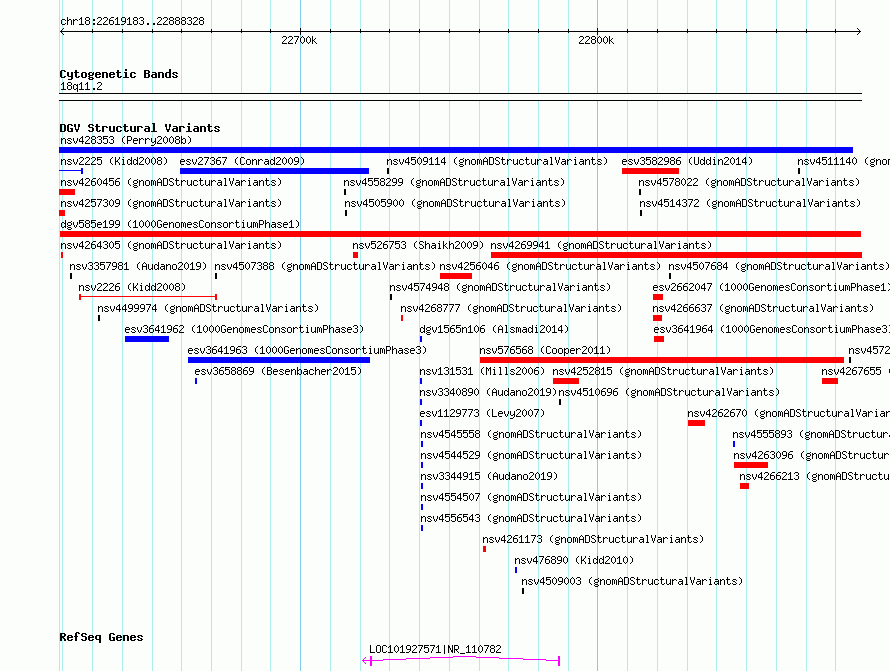Screen dimensions: 890x671
Task: Open nsv4514372 gnomAD variant label
Action: pyautogui.click(x=750, y=203)
